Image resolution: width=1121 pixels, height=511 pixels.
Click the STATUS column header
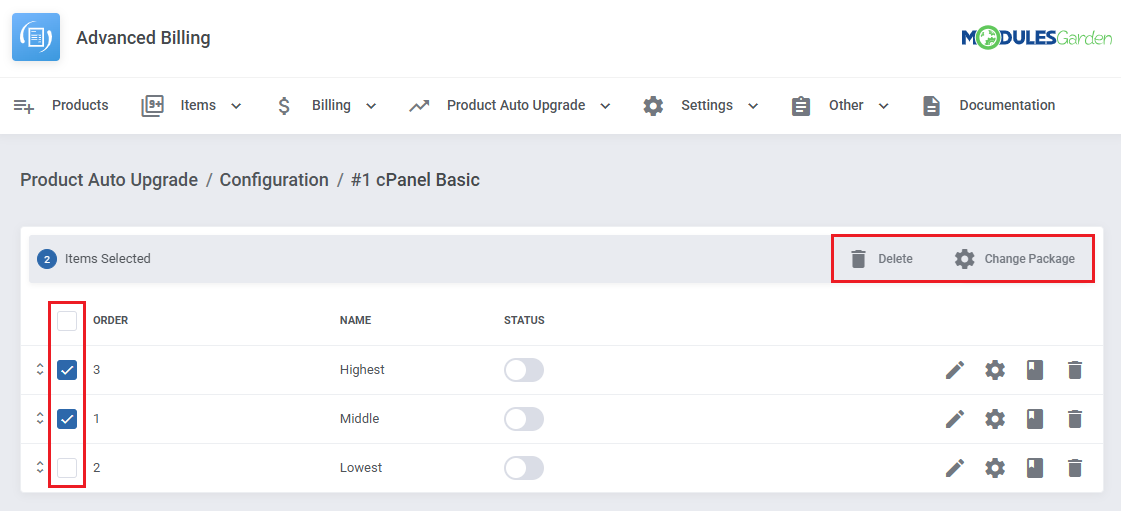point(524,320)
